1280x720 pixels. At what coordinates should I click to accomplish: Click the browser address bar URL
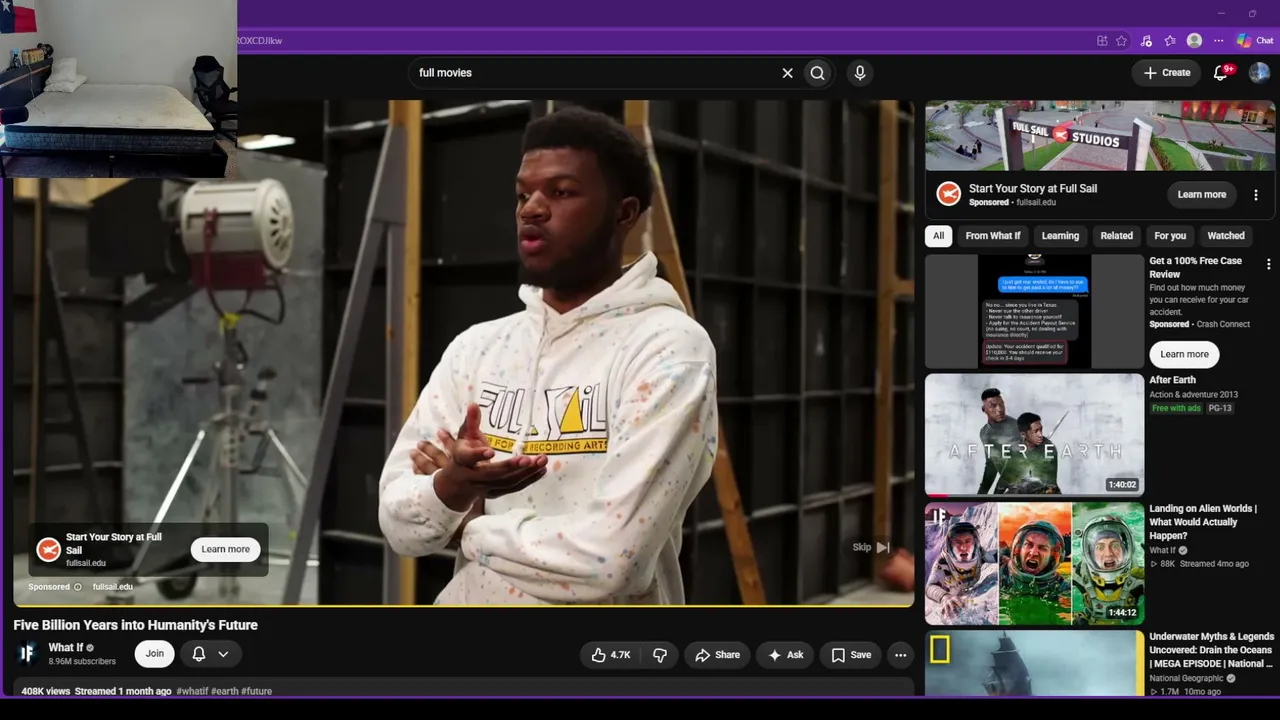click(260, 41)
